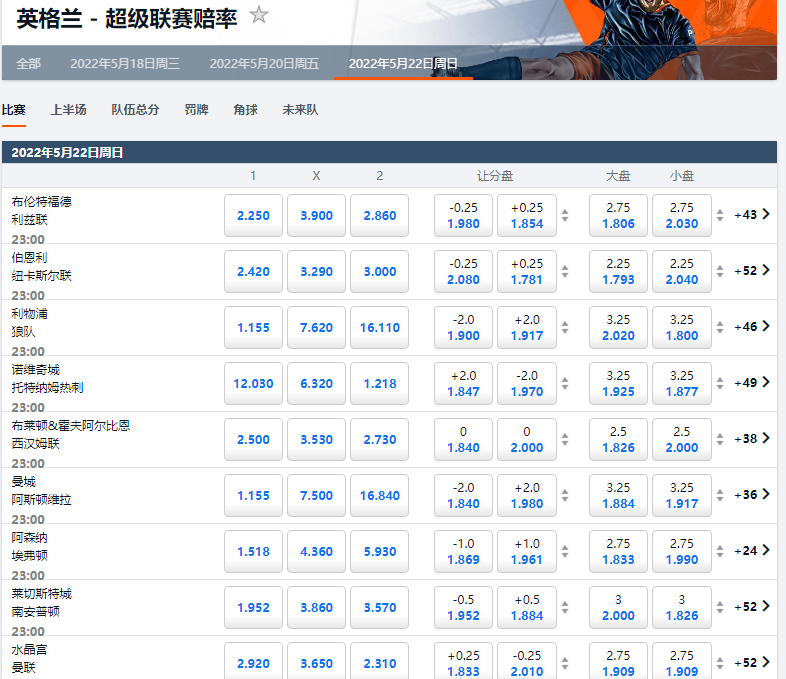Open the 罚牌 market tab

(x=196, y=110)
